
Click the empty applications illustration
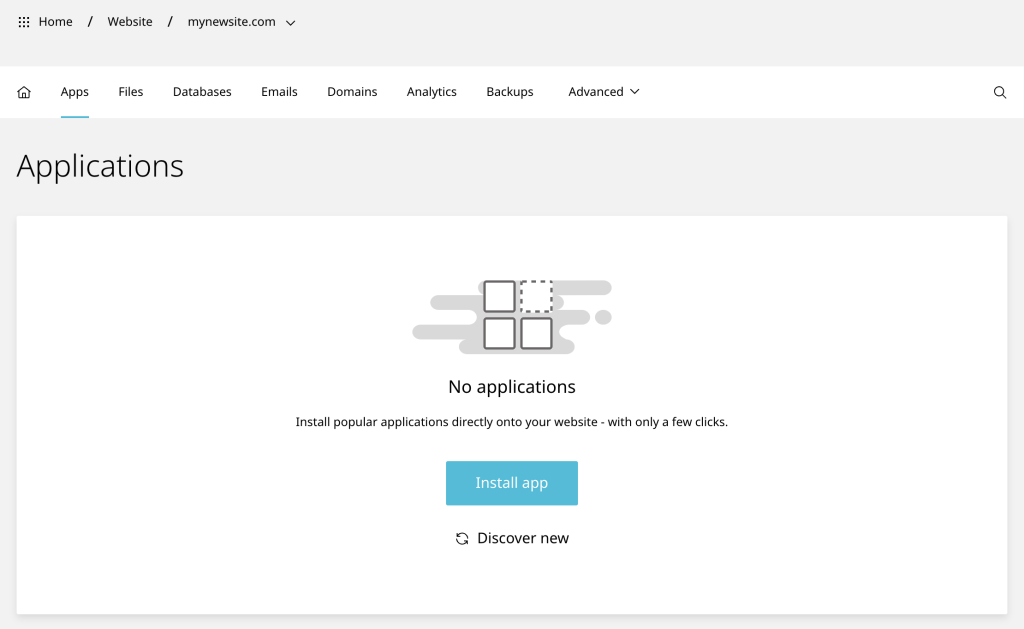(x=512, y=317)
